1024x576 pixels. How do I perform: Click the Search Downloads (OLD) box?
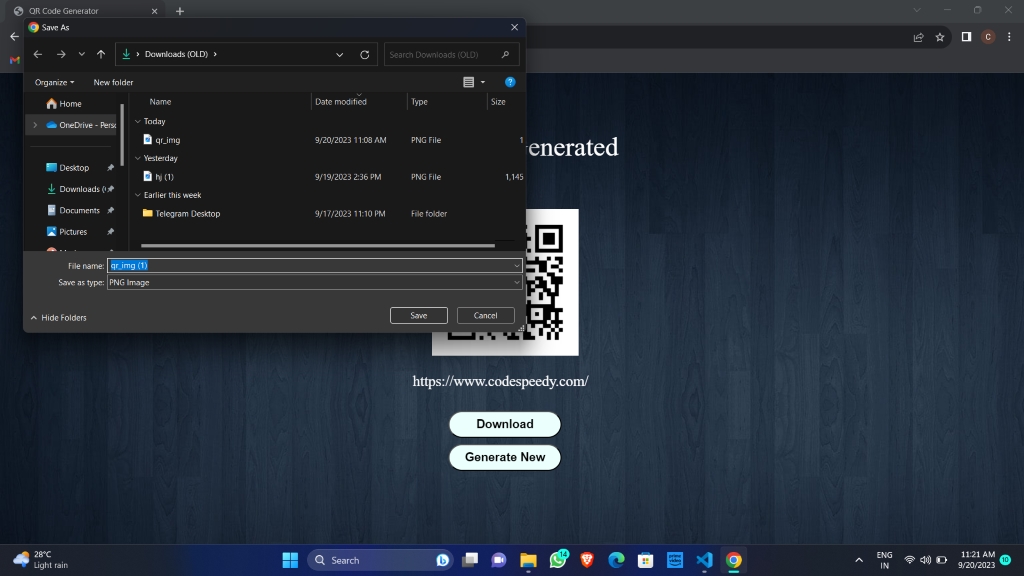451,54
